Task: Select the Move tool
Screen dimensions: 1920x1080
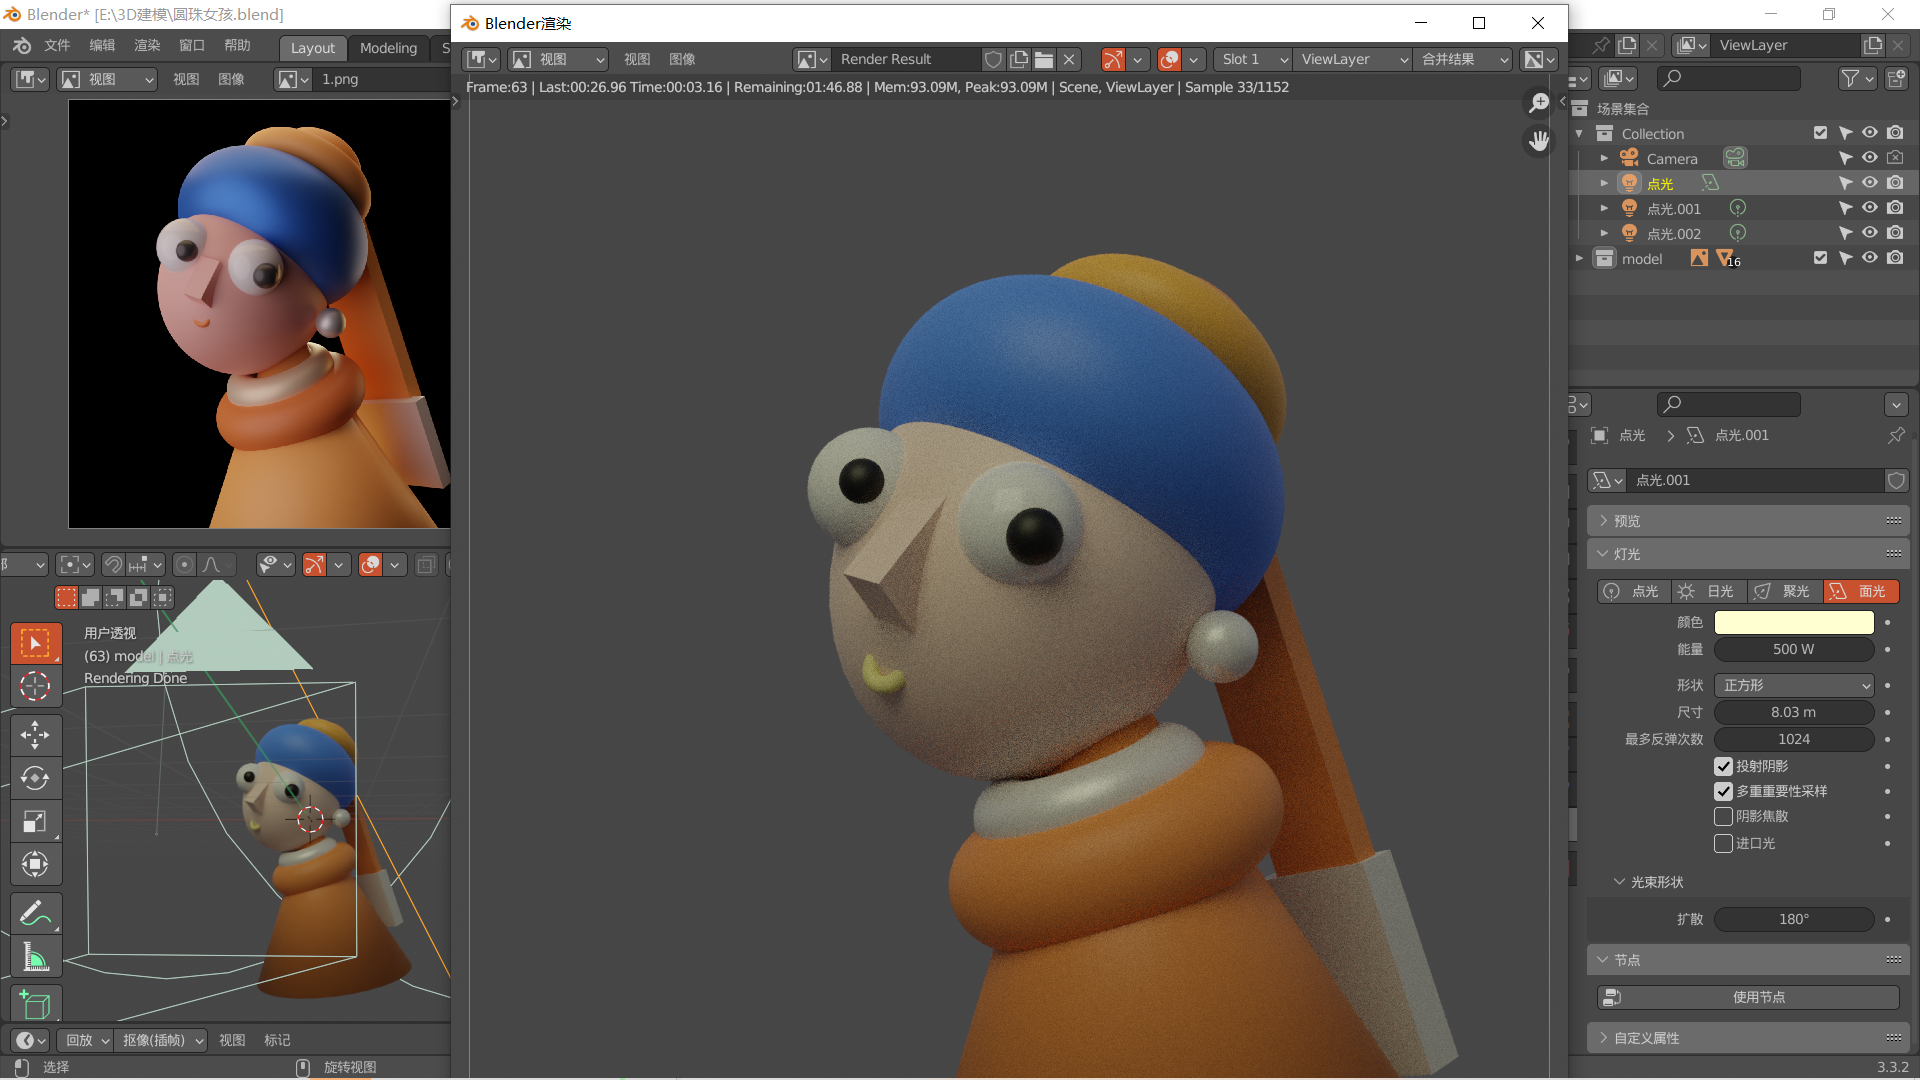Action: [x=35, y=735]
